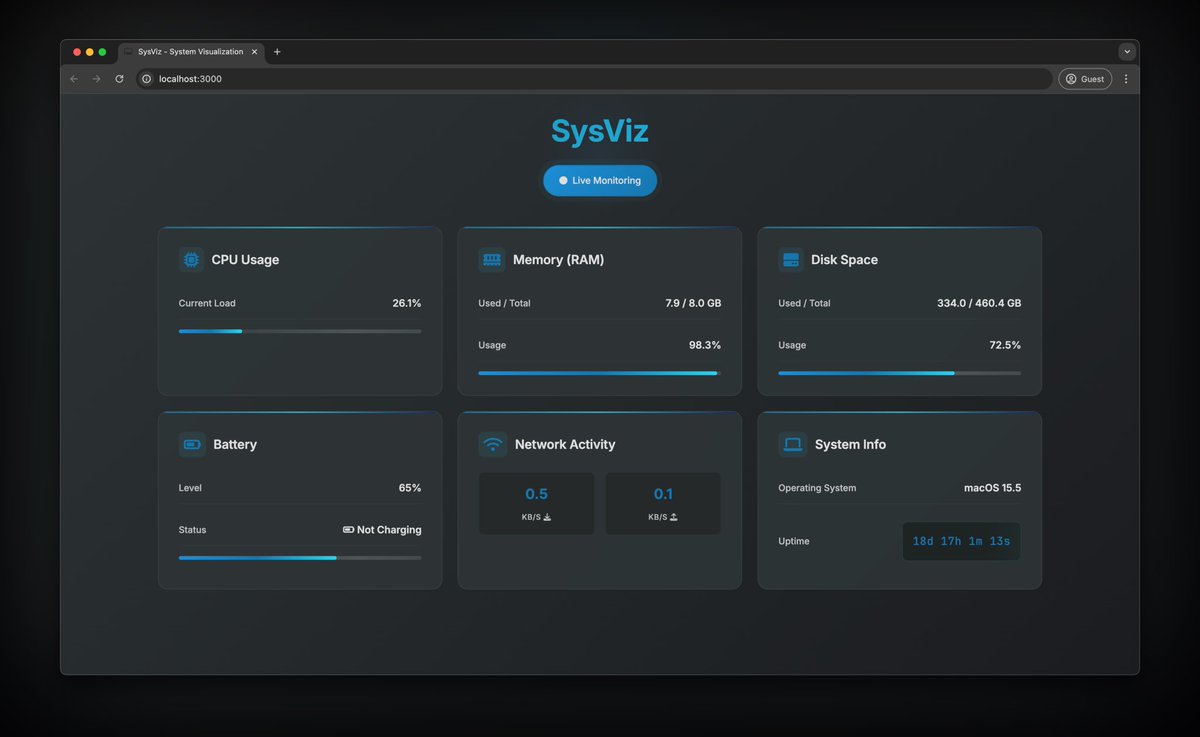This screenshot has width=1200, height=737.
Task: Click the Disk Space Usage progress bar
Action: [900, 373]
